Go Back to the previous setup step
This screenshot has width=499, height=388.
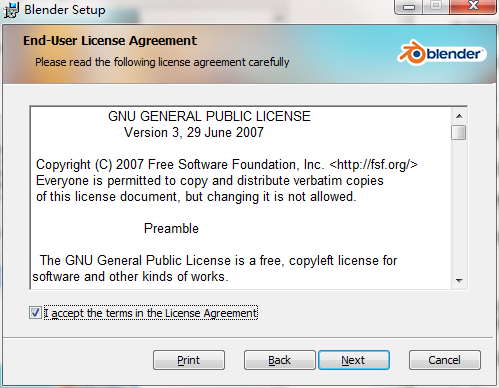tap(279, 360)
